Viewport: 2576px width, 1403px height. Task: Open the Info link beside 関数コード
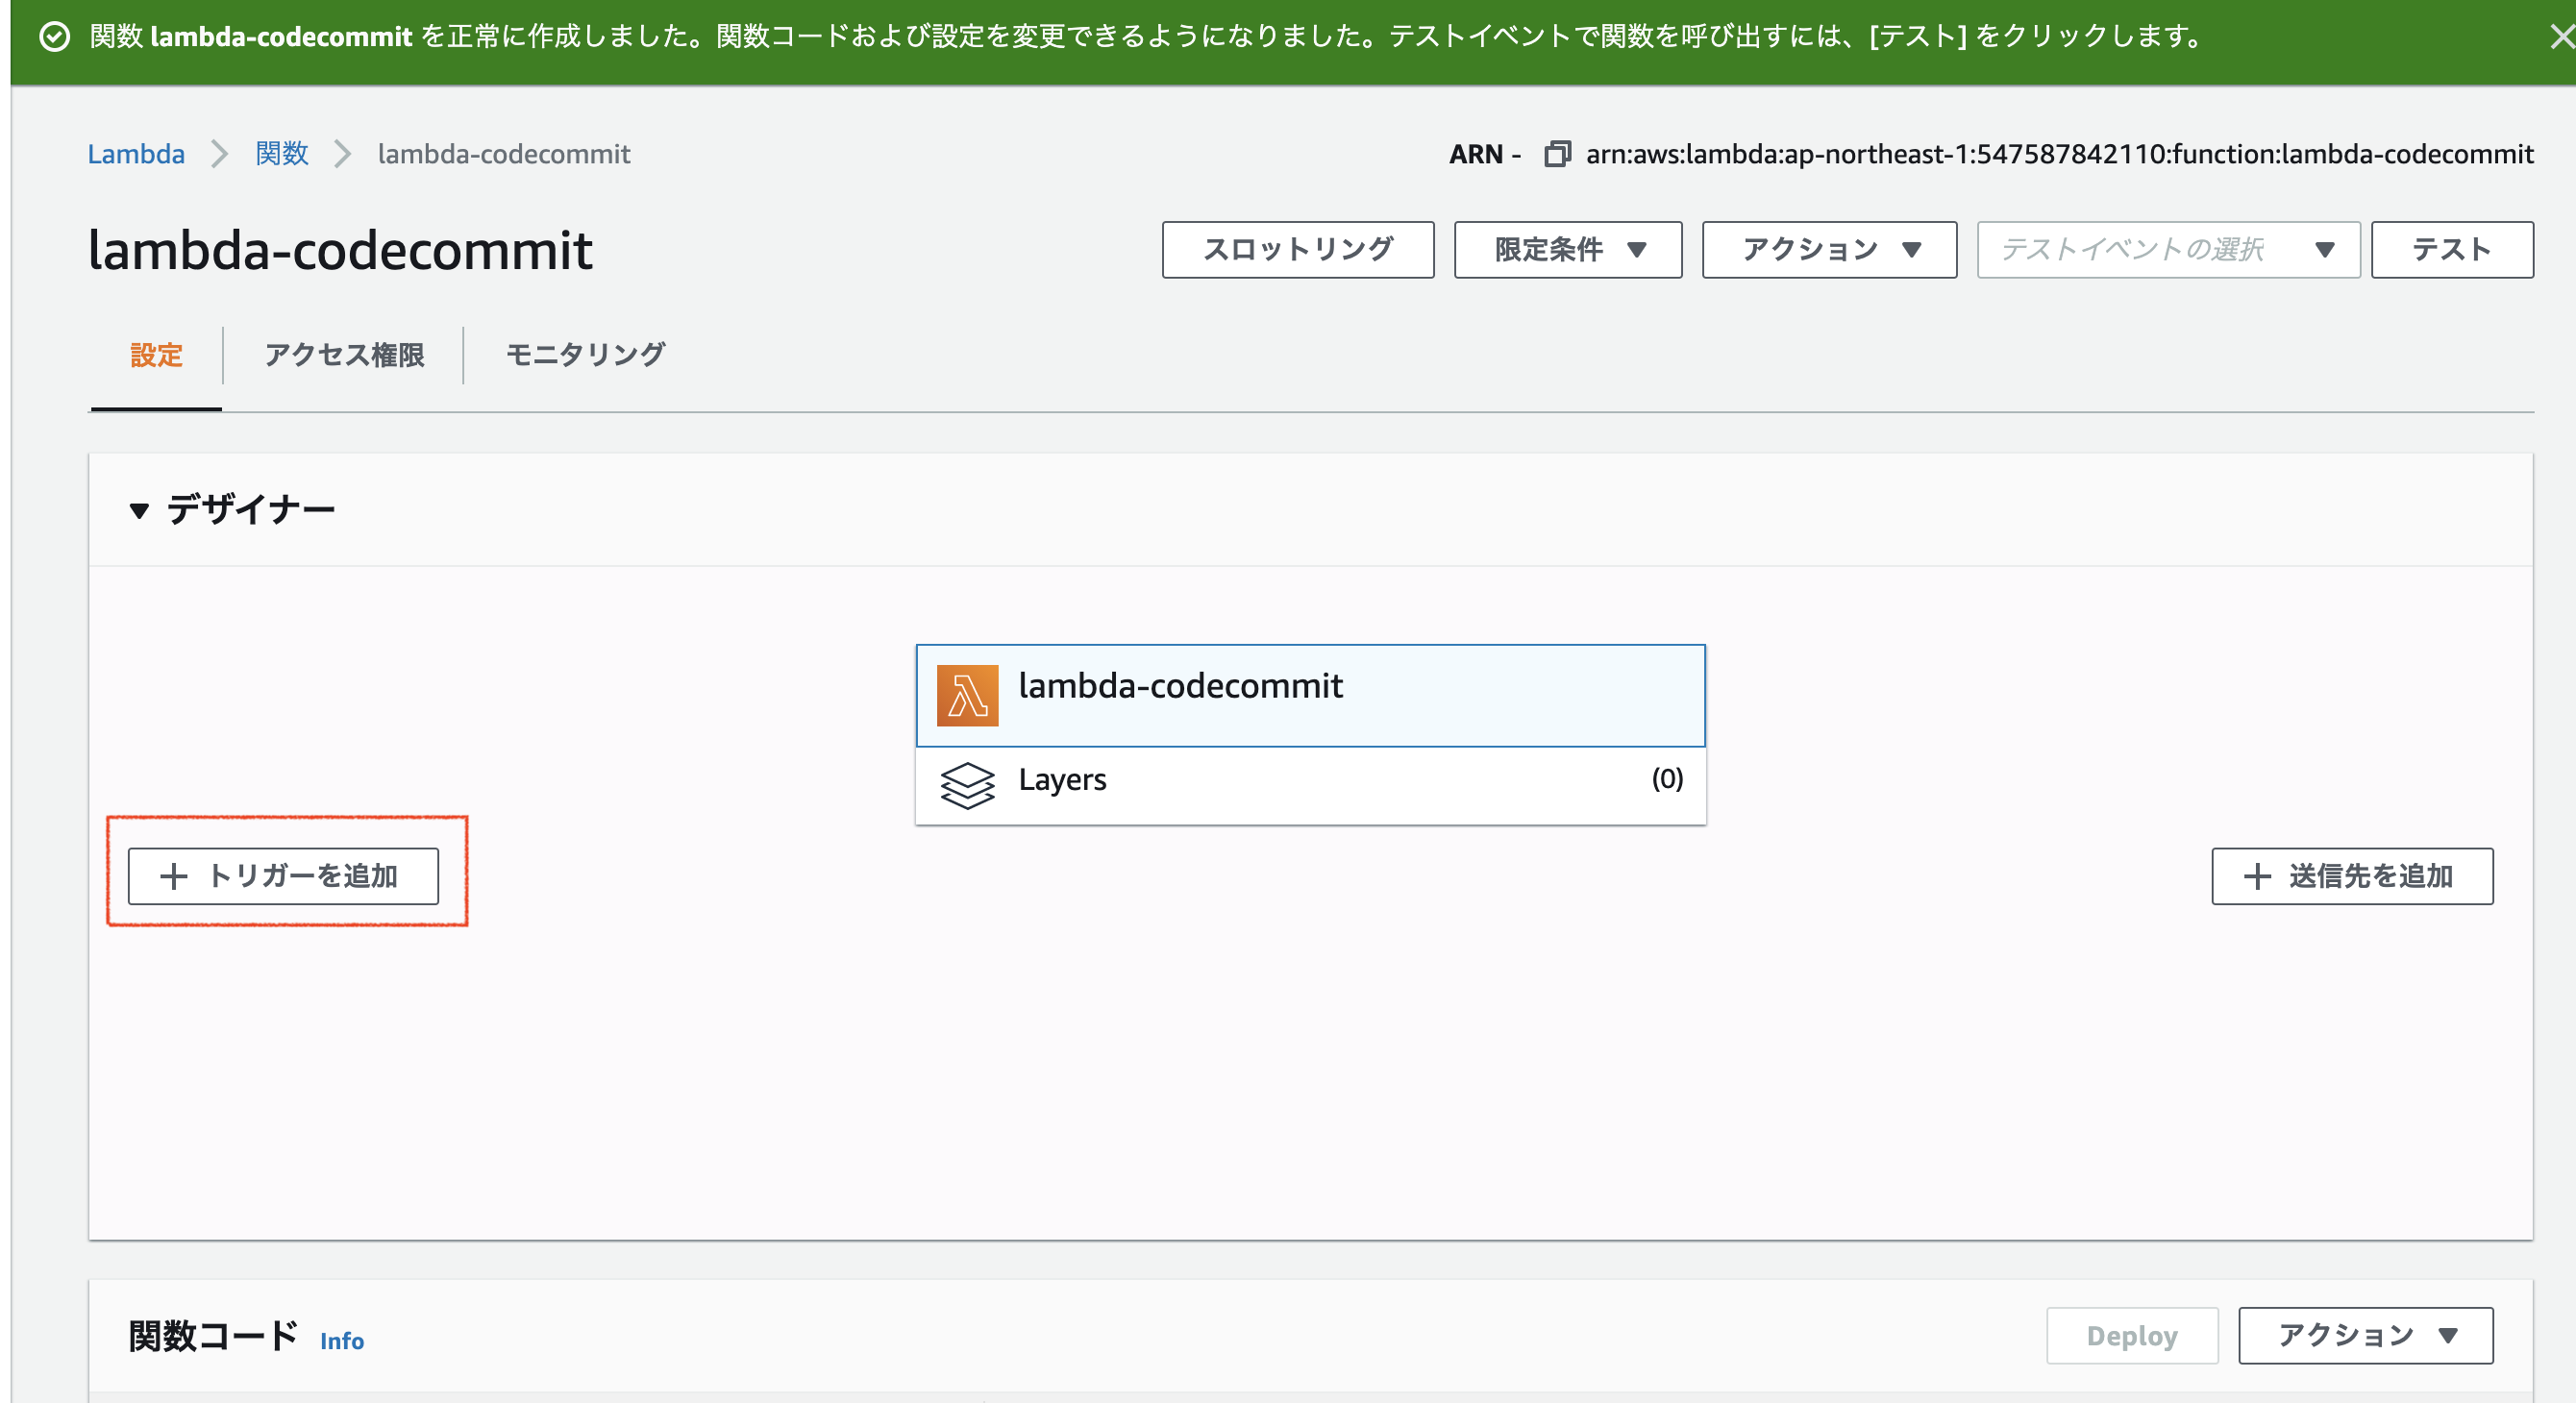342,1340
